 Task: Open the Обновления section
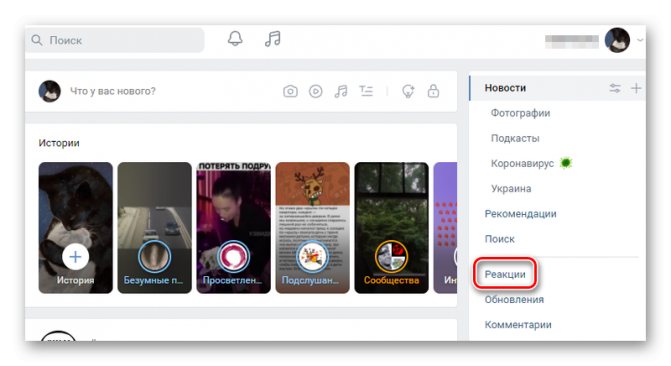(514, 300)
